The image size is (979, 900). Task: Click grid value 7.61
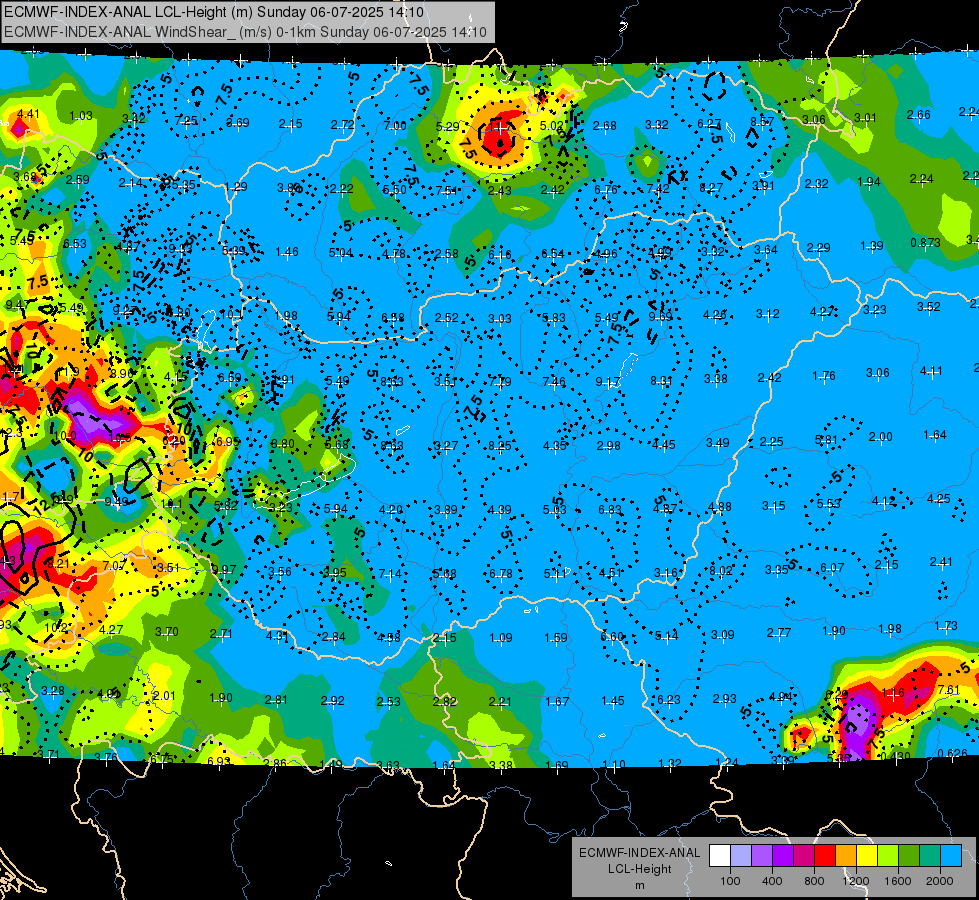[948, 690]
